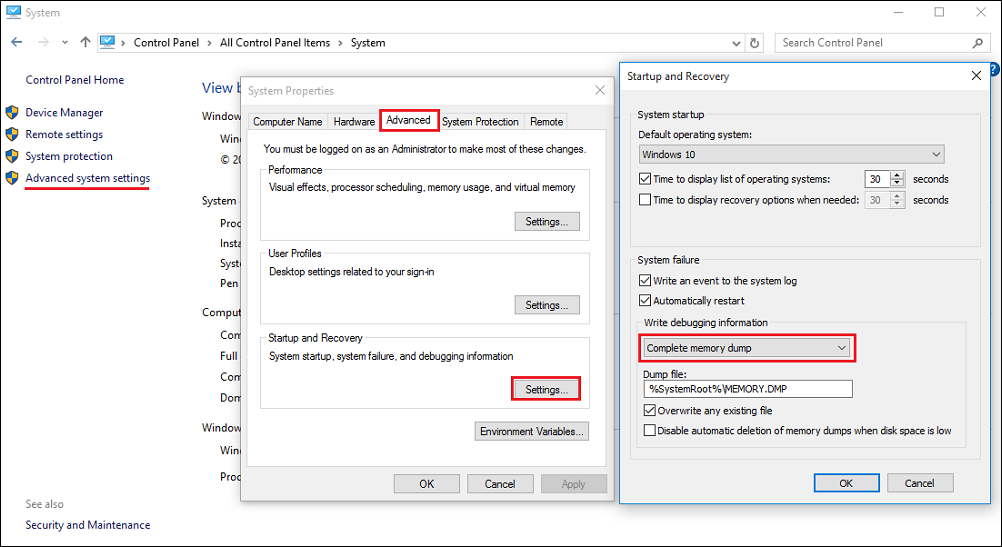The height and width of the screenshot is (547, 1002).
Task: Uncheck Write an event to system log
Action: point(645,281)
